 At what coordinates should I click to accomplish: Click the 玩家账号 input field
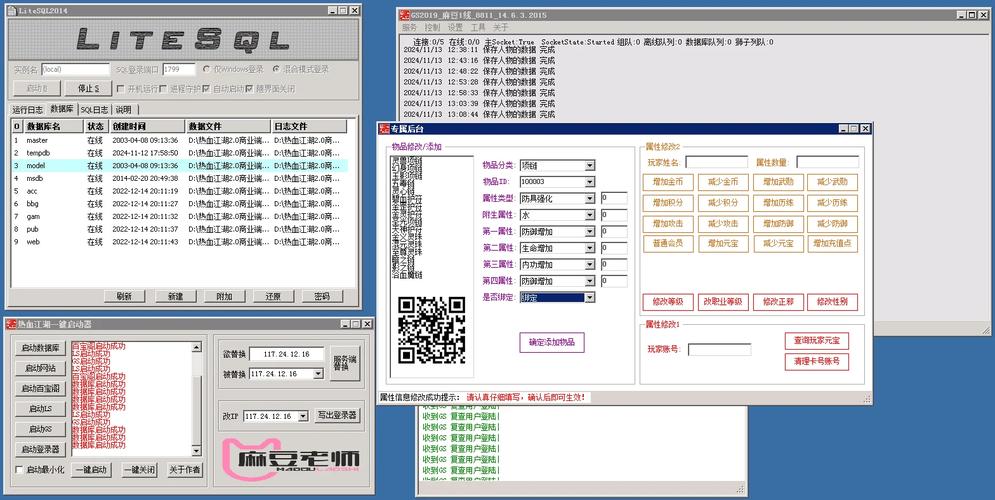pyautogui.click(x=719, y=350)
